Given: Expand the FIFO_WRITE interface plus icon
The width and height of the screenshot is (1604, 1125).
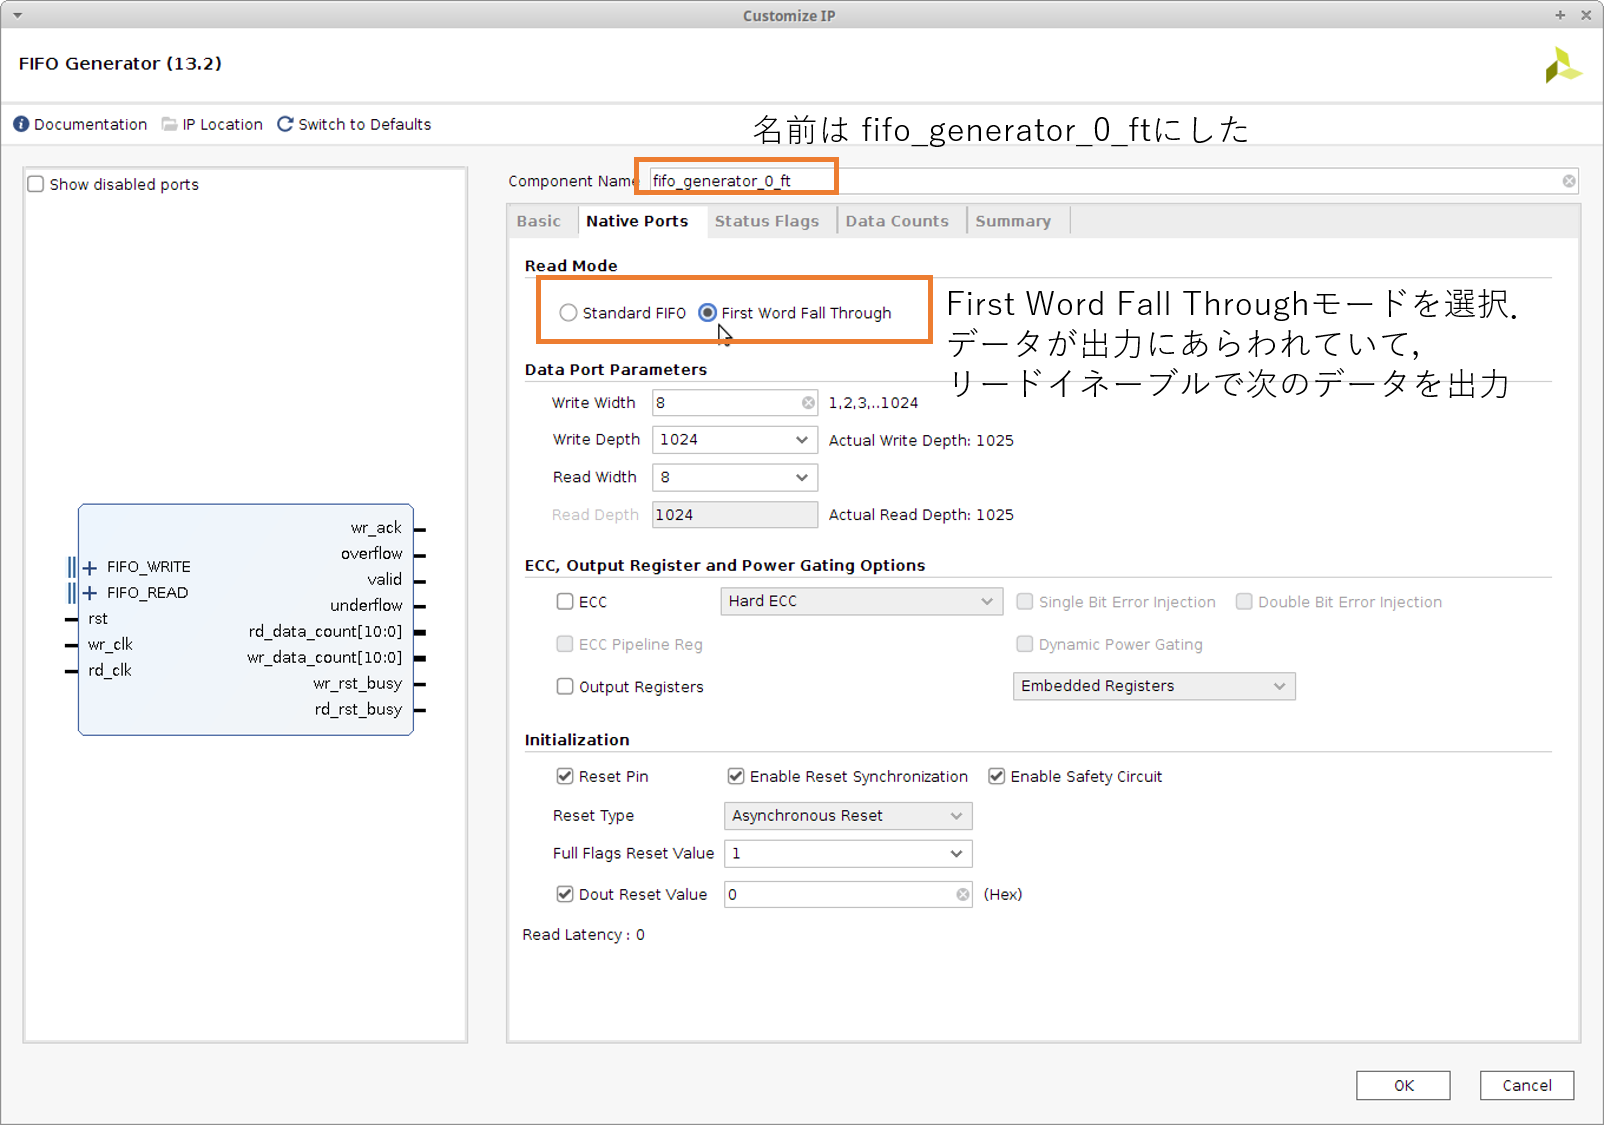Looking at the screenshot, I should click(x=90, y=567).
